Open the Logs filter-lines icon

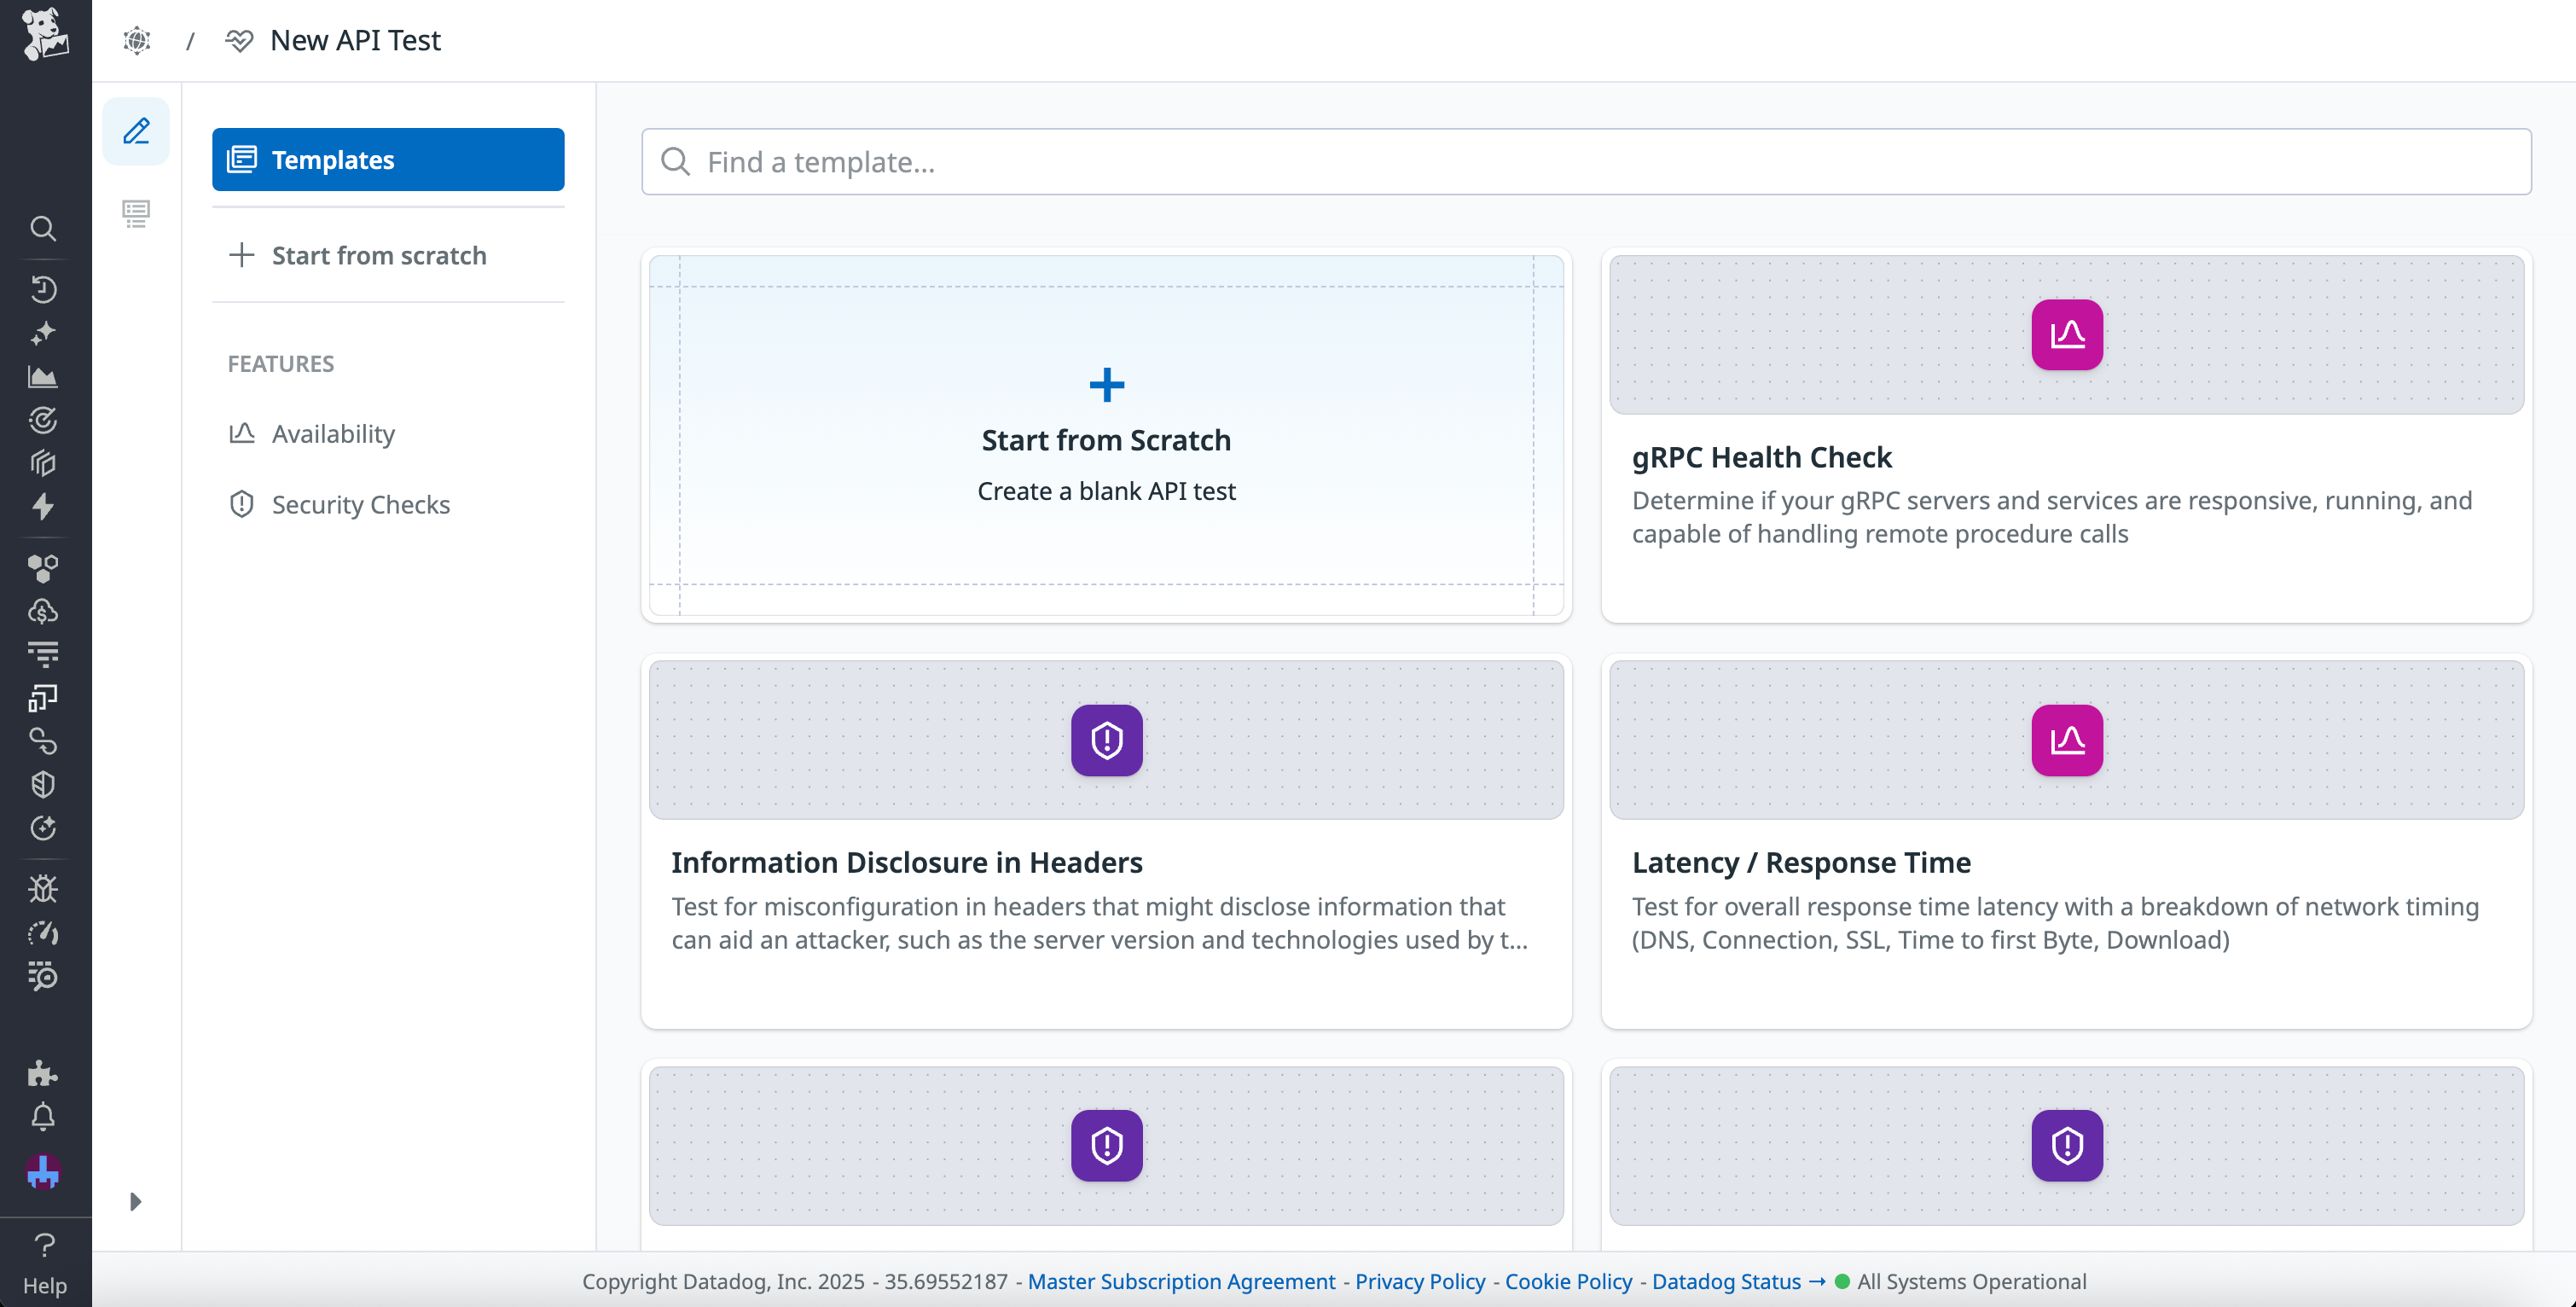(44, 651)
